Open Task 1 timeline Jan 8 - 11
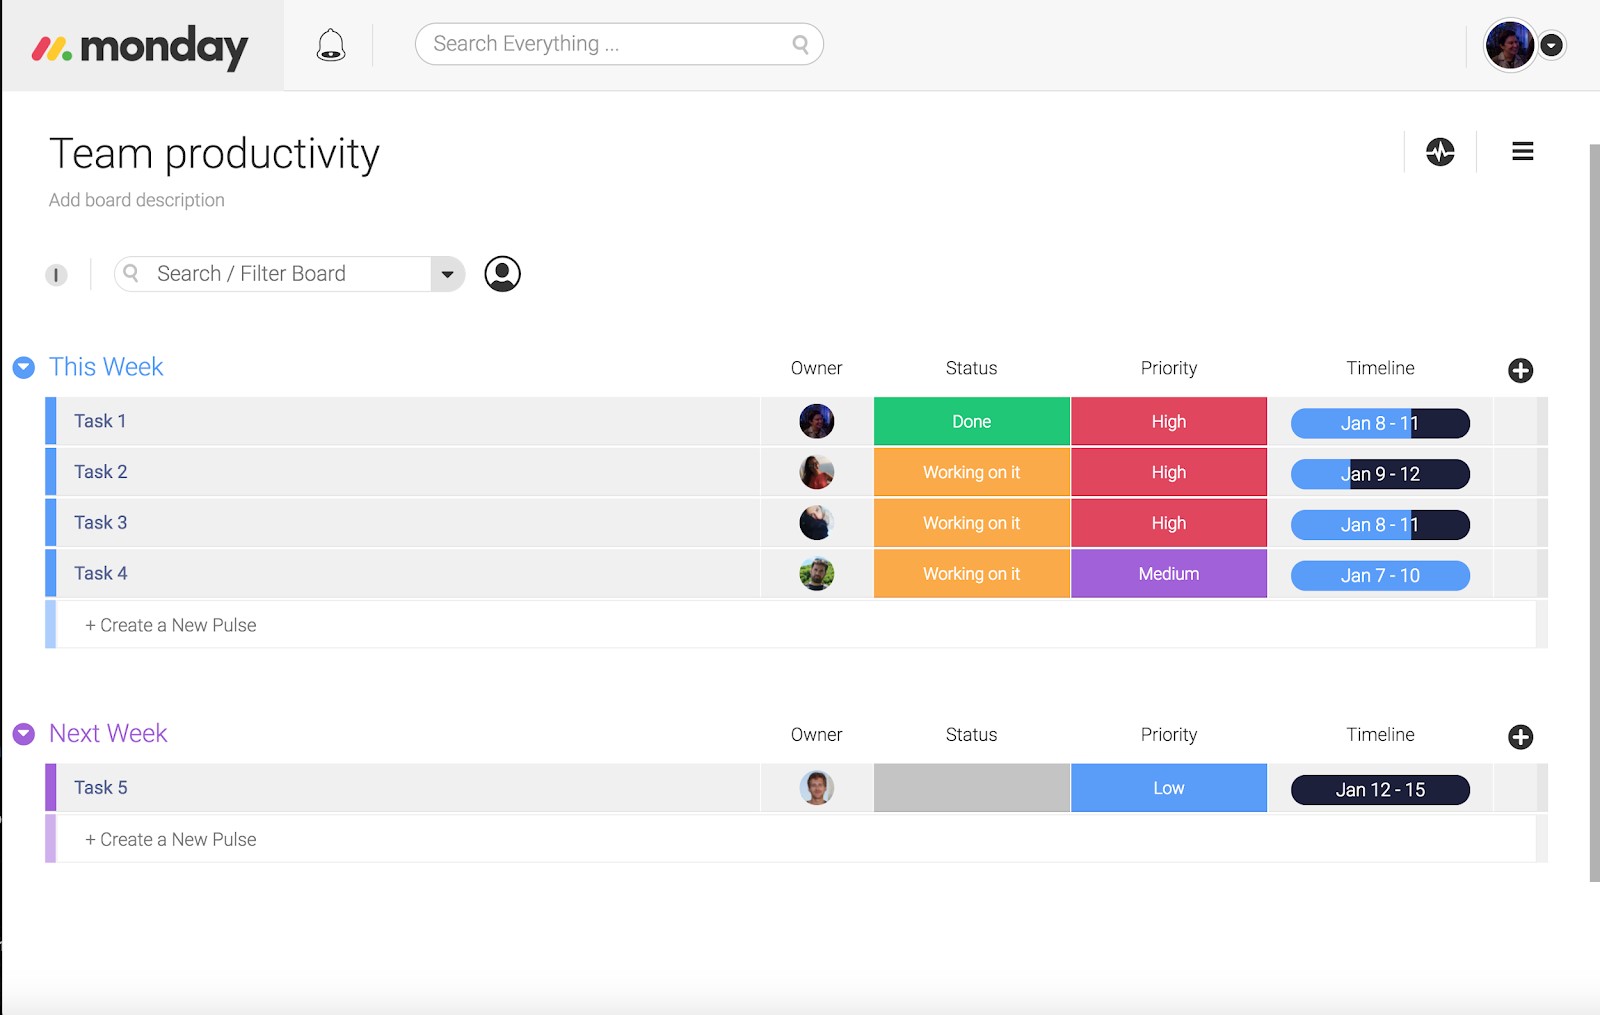Image resolution: width=1600 pixels, height=1015 pixels. (1380, 423)
